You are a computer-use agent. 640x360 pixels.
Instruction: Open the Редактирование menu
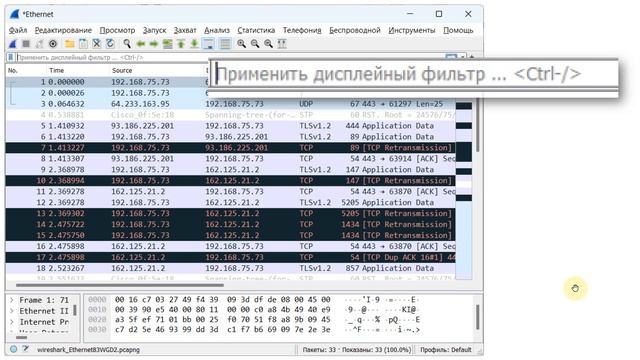[63, 30]
